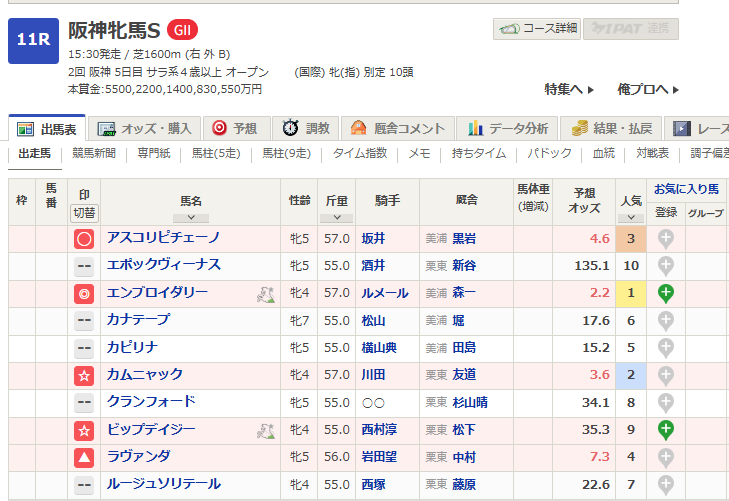Go to 特集へ link
This screenshot has width=729, height=501.
[x=569, y=89]
